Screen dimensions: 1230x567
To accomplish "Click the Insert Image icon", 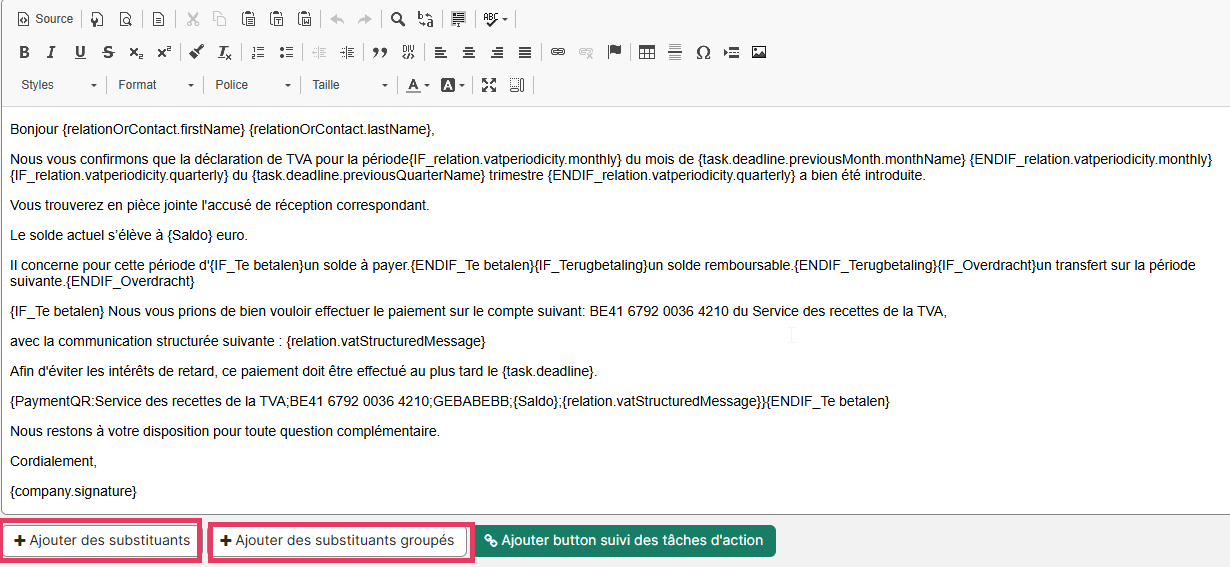I will [759, 52].
